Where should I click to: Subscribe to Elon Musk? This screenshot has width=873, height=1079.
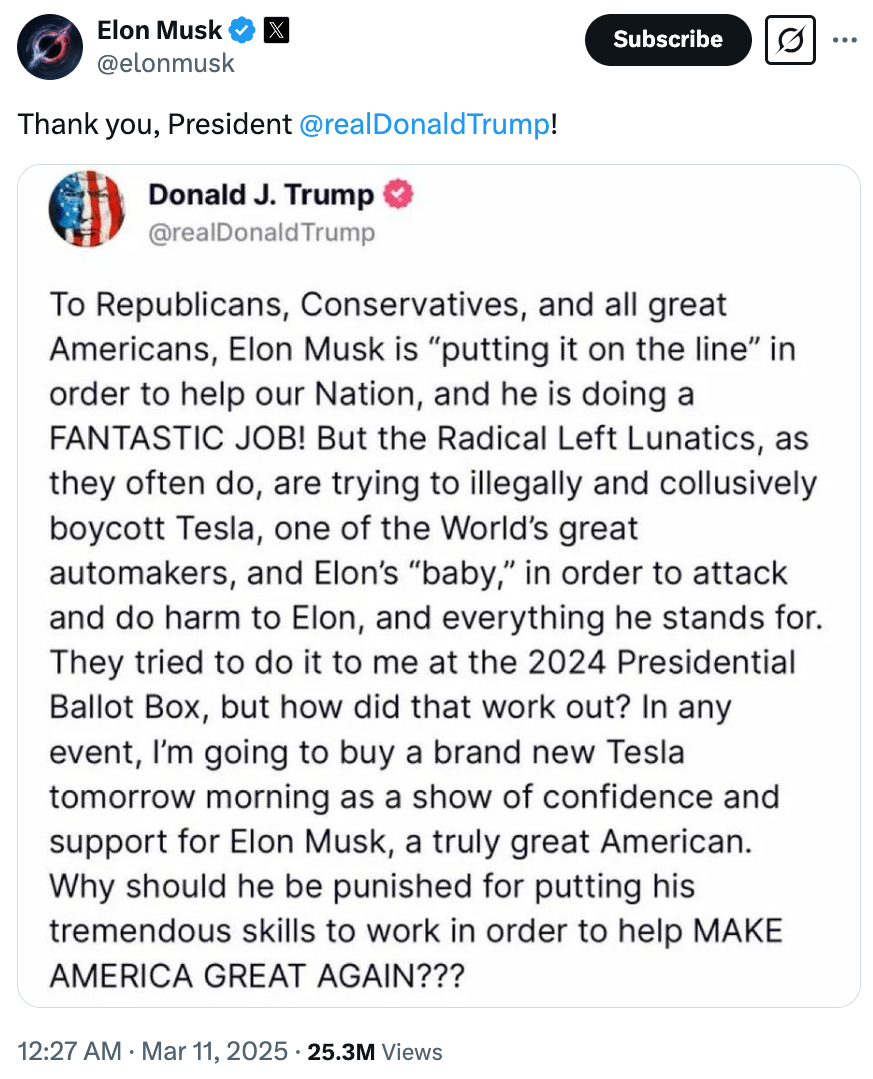coord(668,40)
